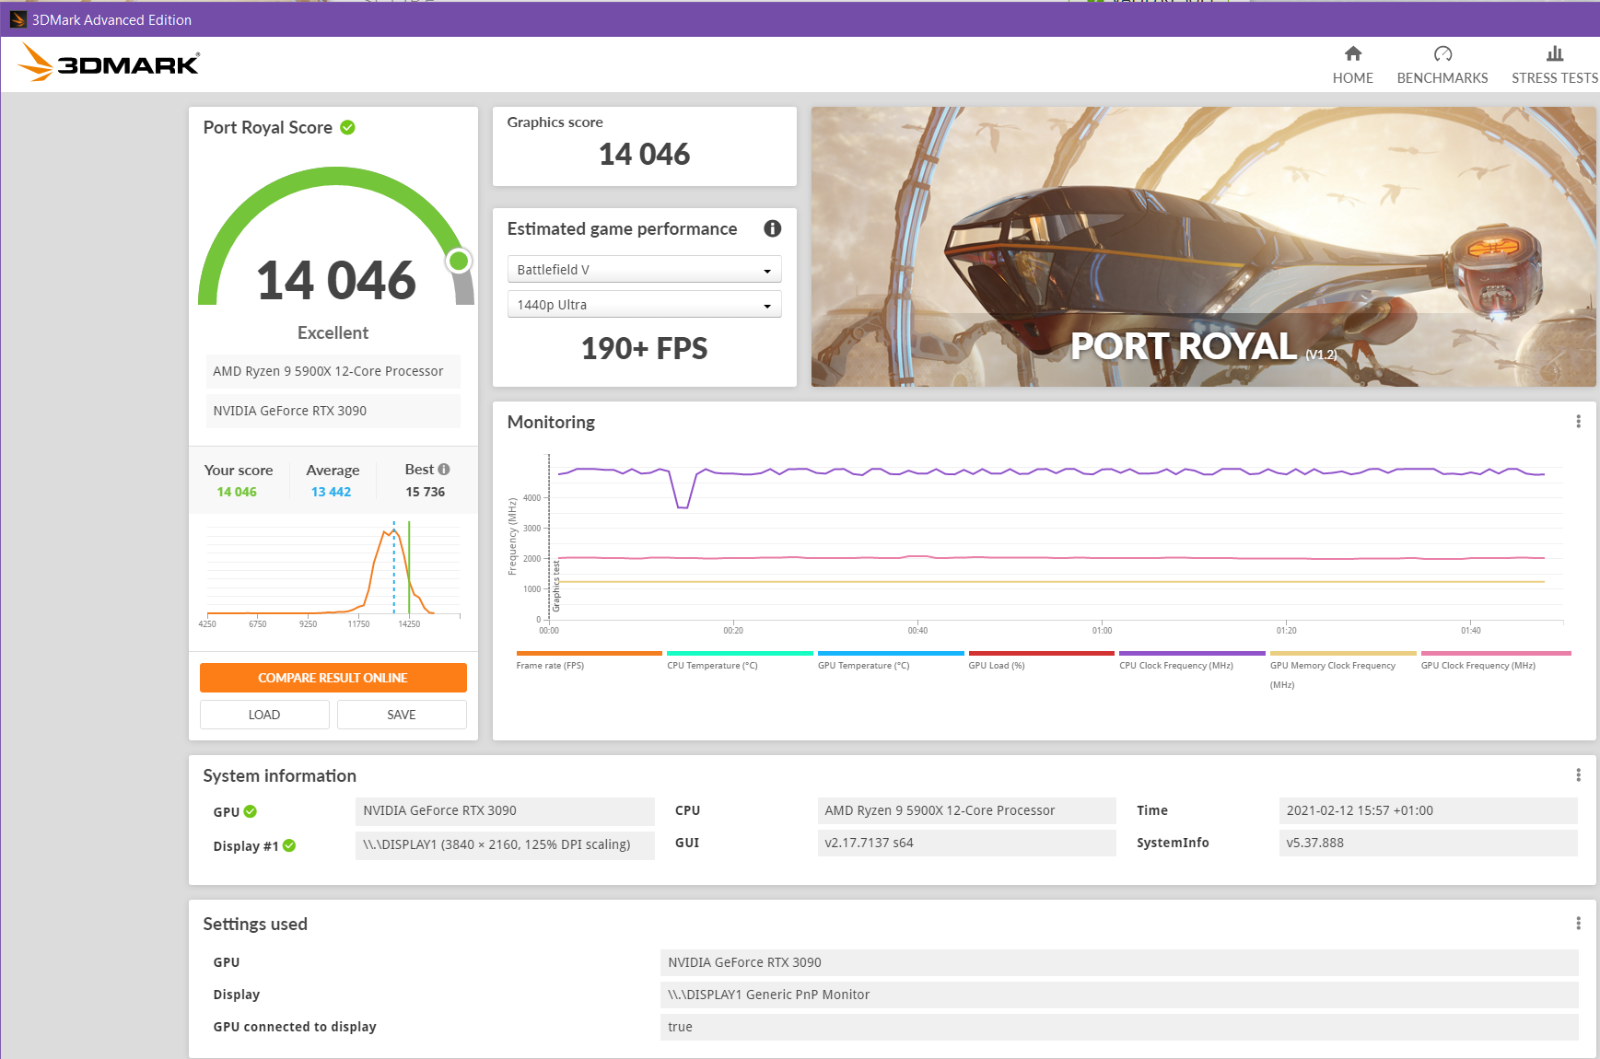Click the GPU connected to display true value

pyautogui.click(x=1119, y=1027)
